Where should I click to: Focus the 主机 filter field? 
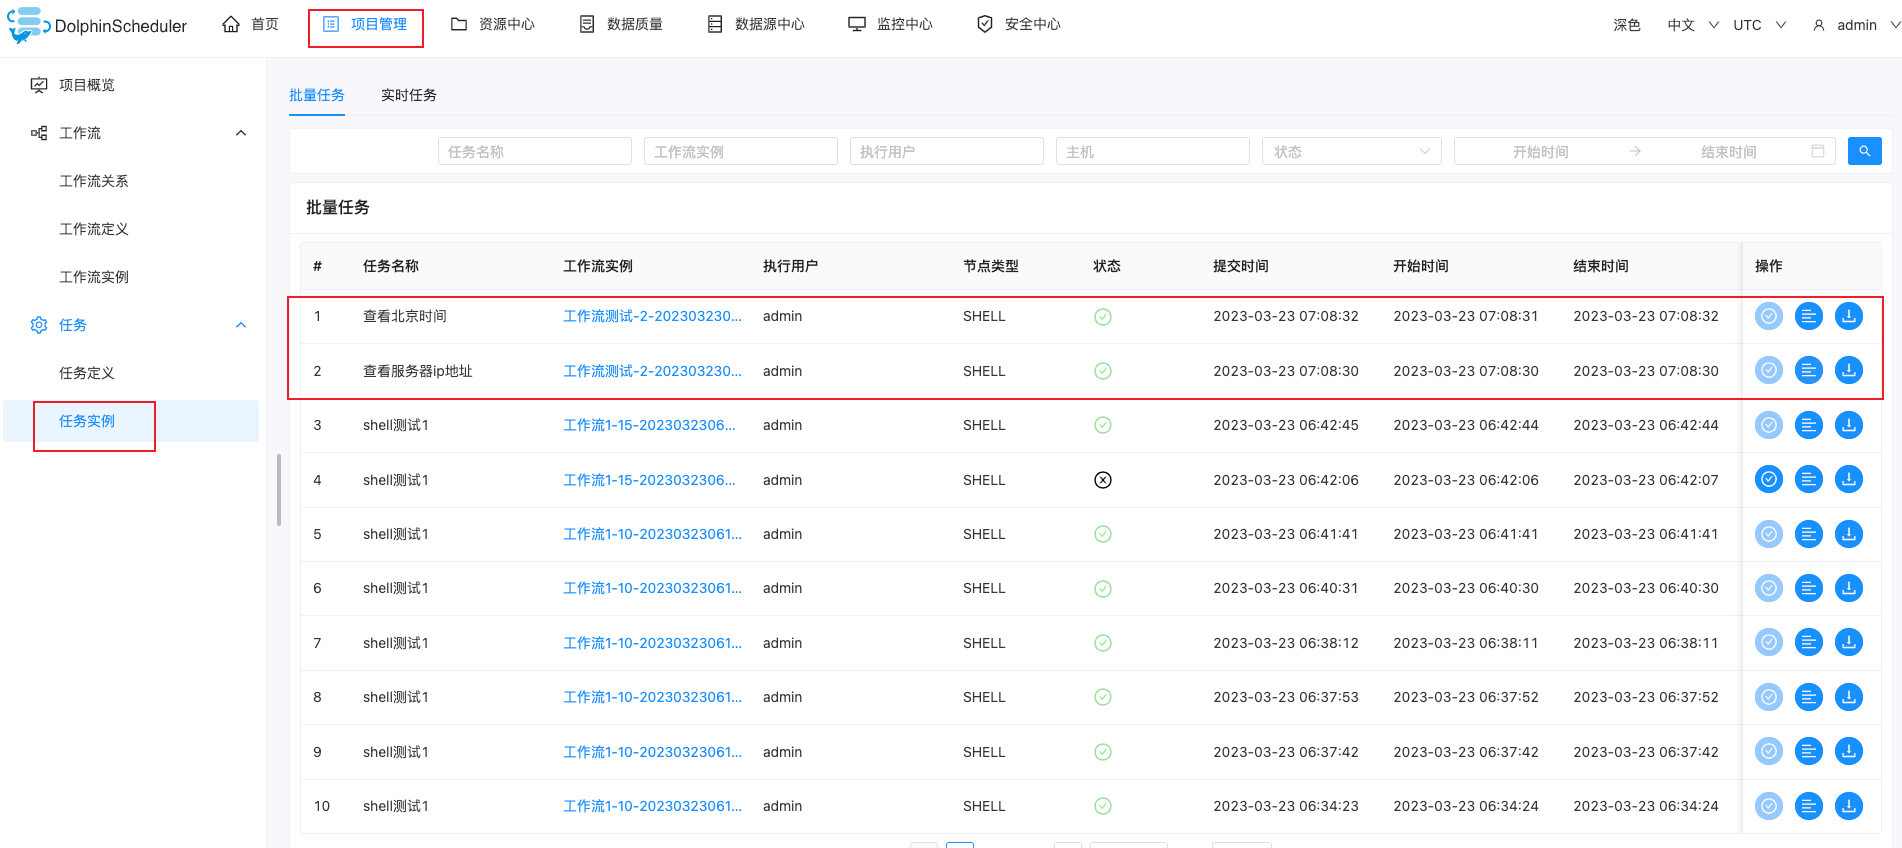[1152, 151]
